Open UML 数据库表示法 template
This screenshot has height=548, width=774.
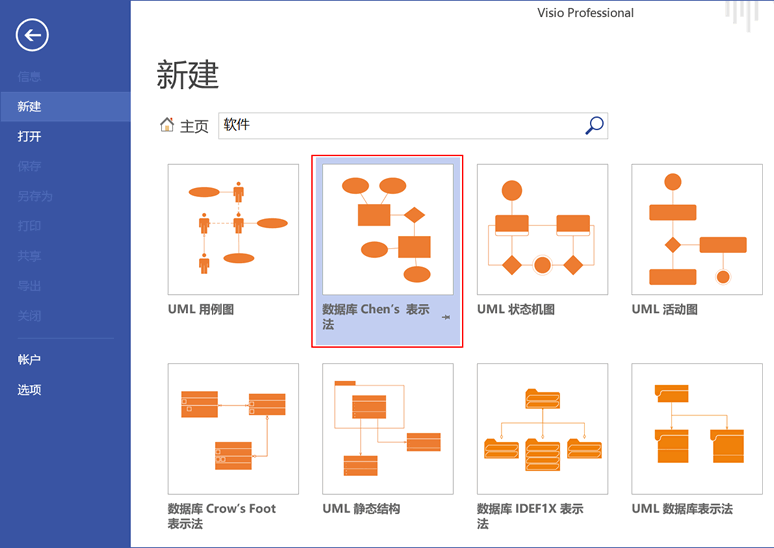[x=697, y=429]
